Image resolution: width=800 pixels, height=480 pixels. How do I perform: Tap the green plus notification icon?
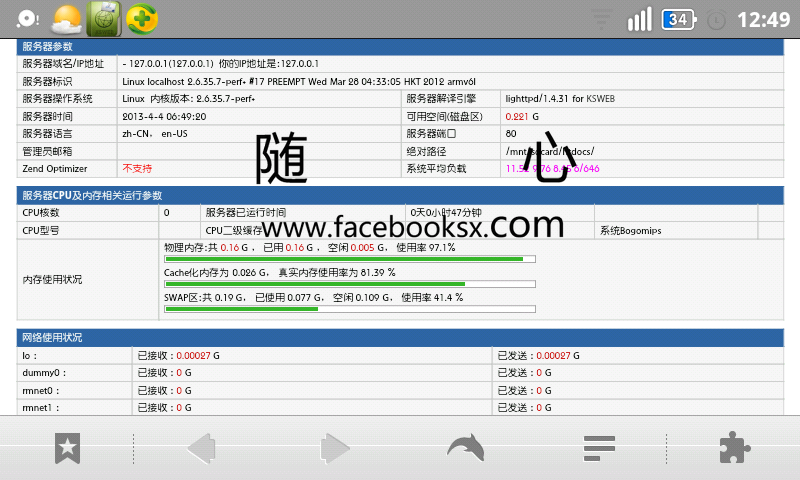pyautogui.click(x=142, y=19)
